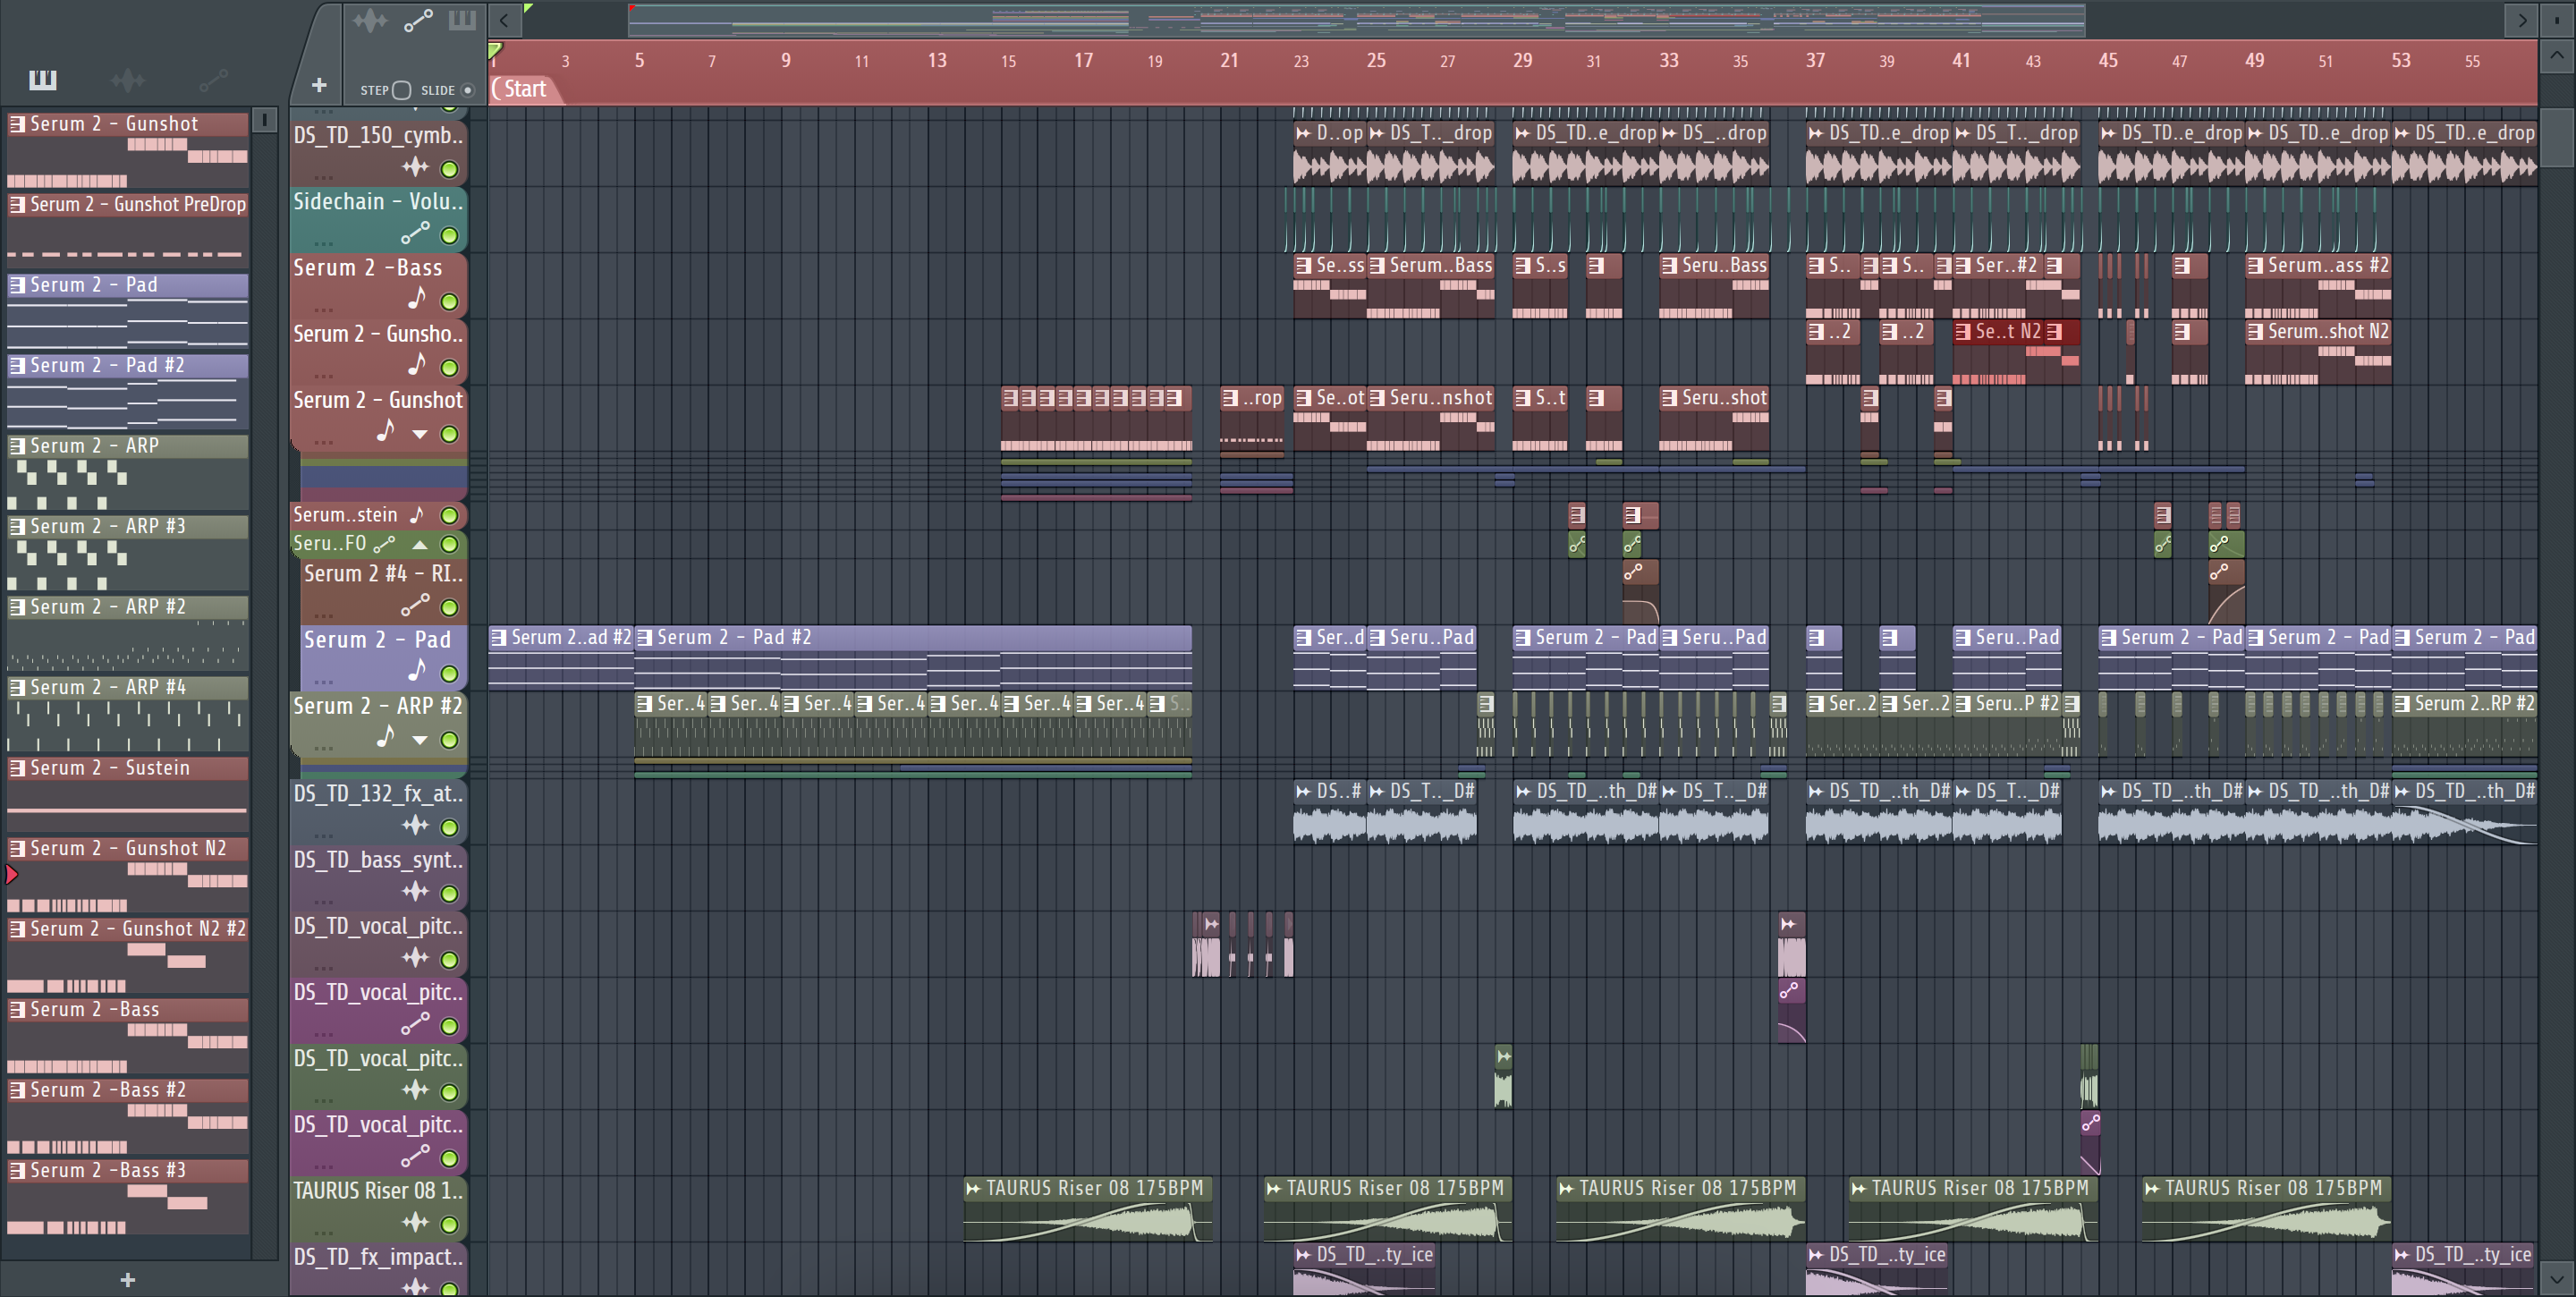Click audio icon on TAURUS Riser 08 track

[x=415, y=1222]
